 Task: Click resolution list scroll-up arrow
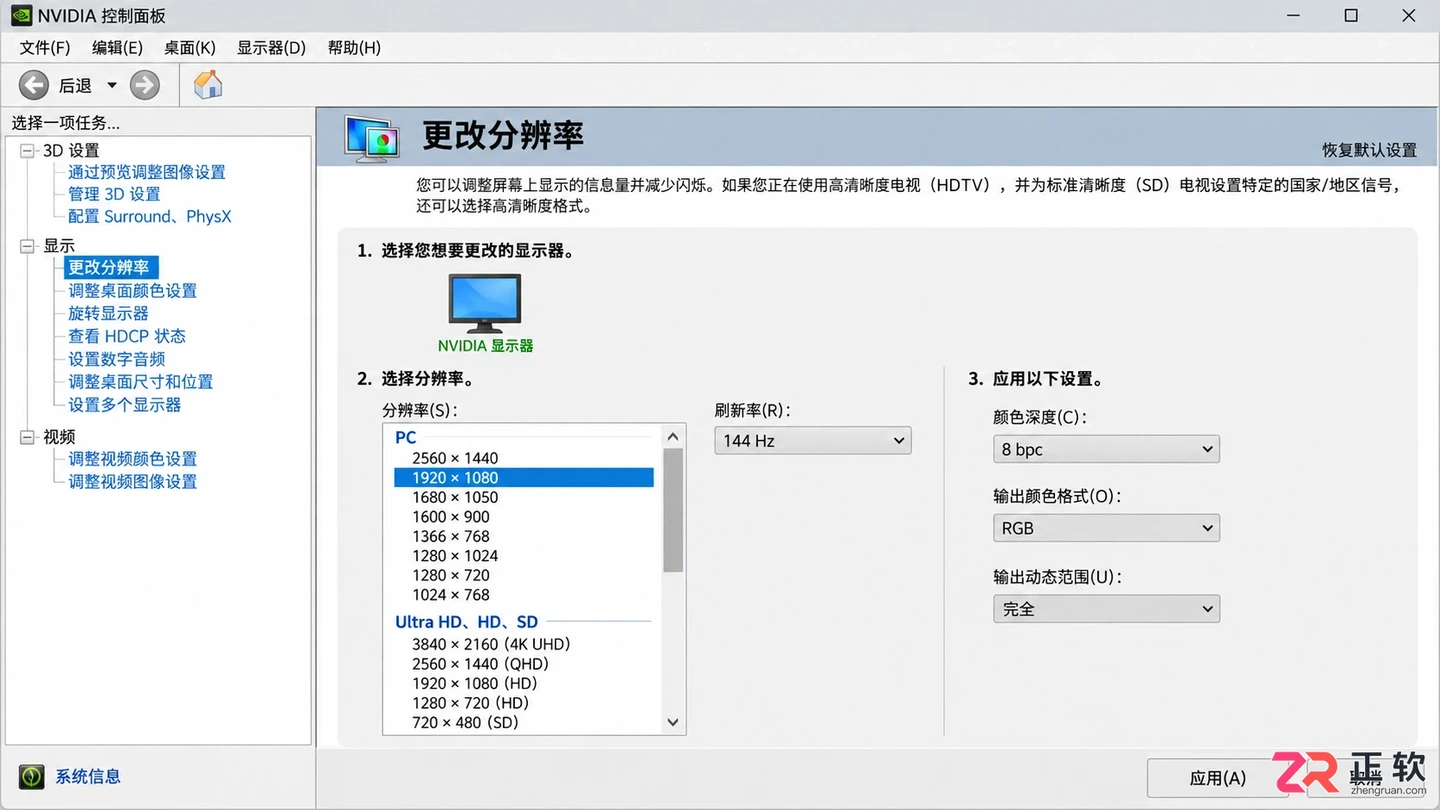tap(673, 436)
